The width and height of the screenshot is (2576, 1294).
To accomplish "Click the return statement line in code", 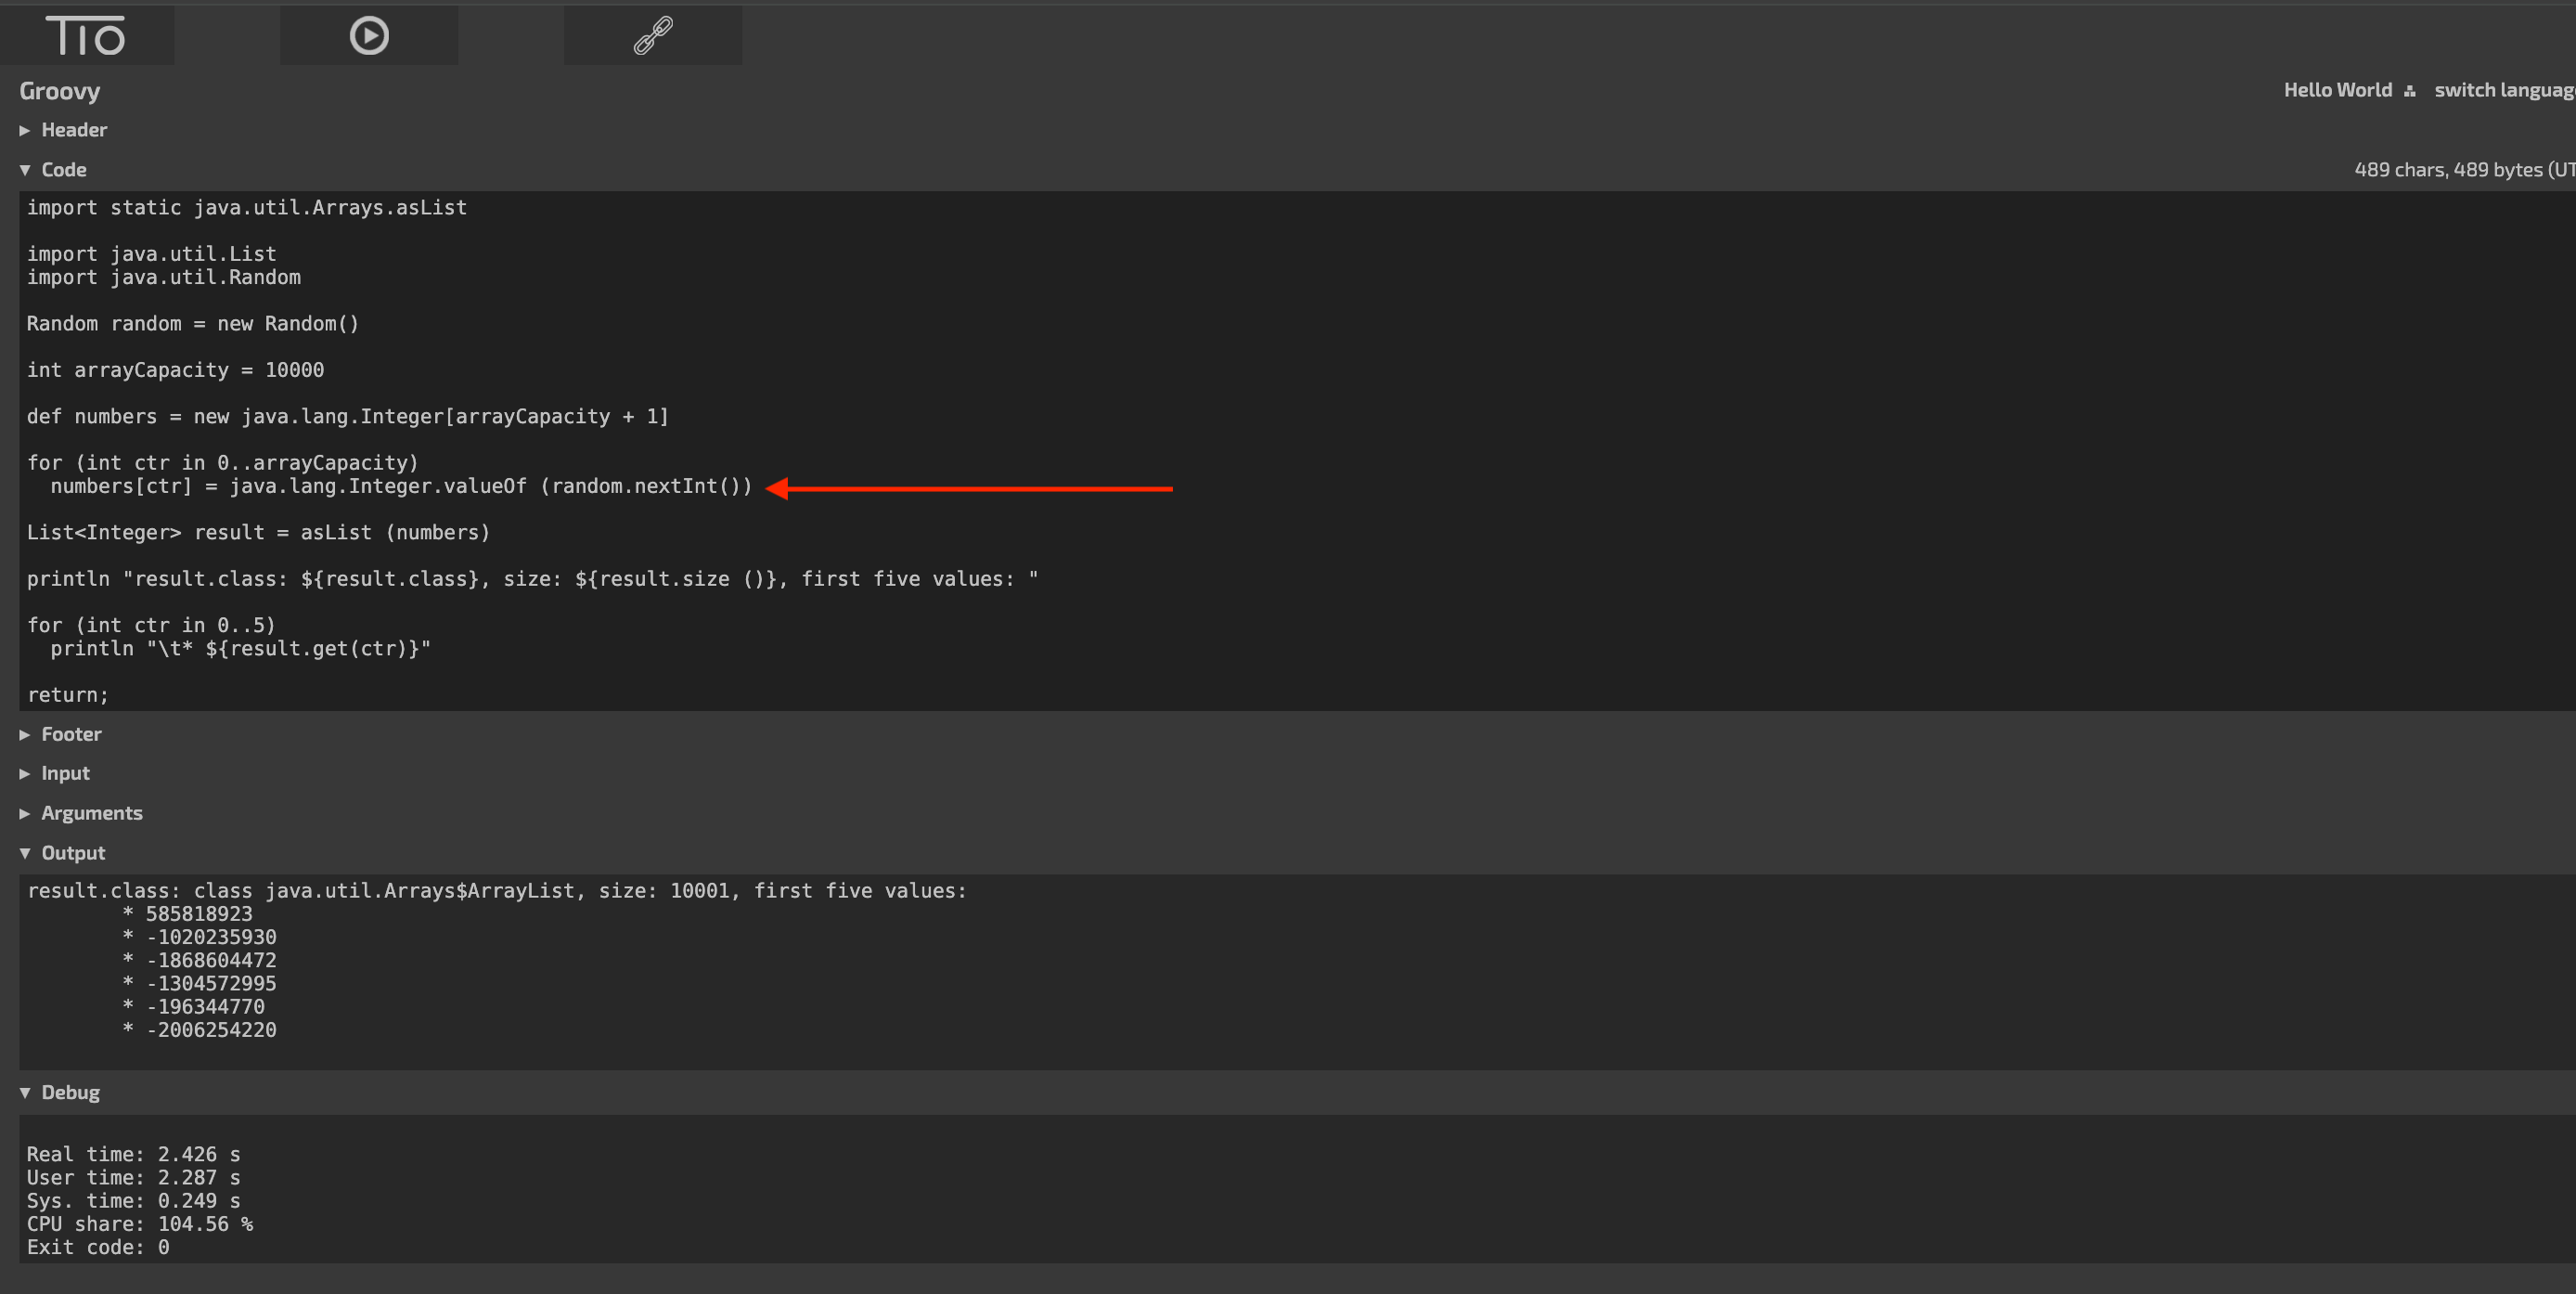I will click(x=68, y=694).
